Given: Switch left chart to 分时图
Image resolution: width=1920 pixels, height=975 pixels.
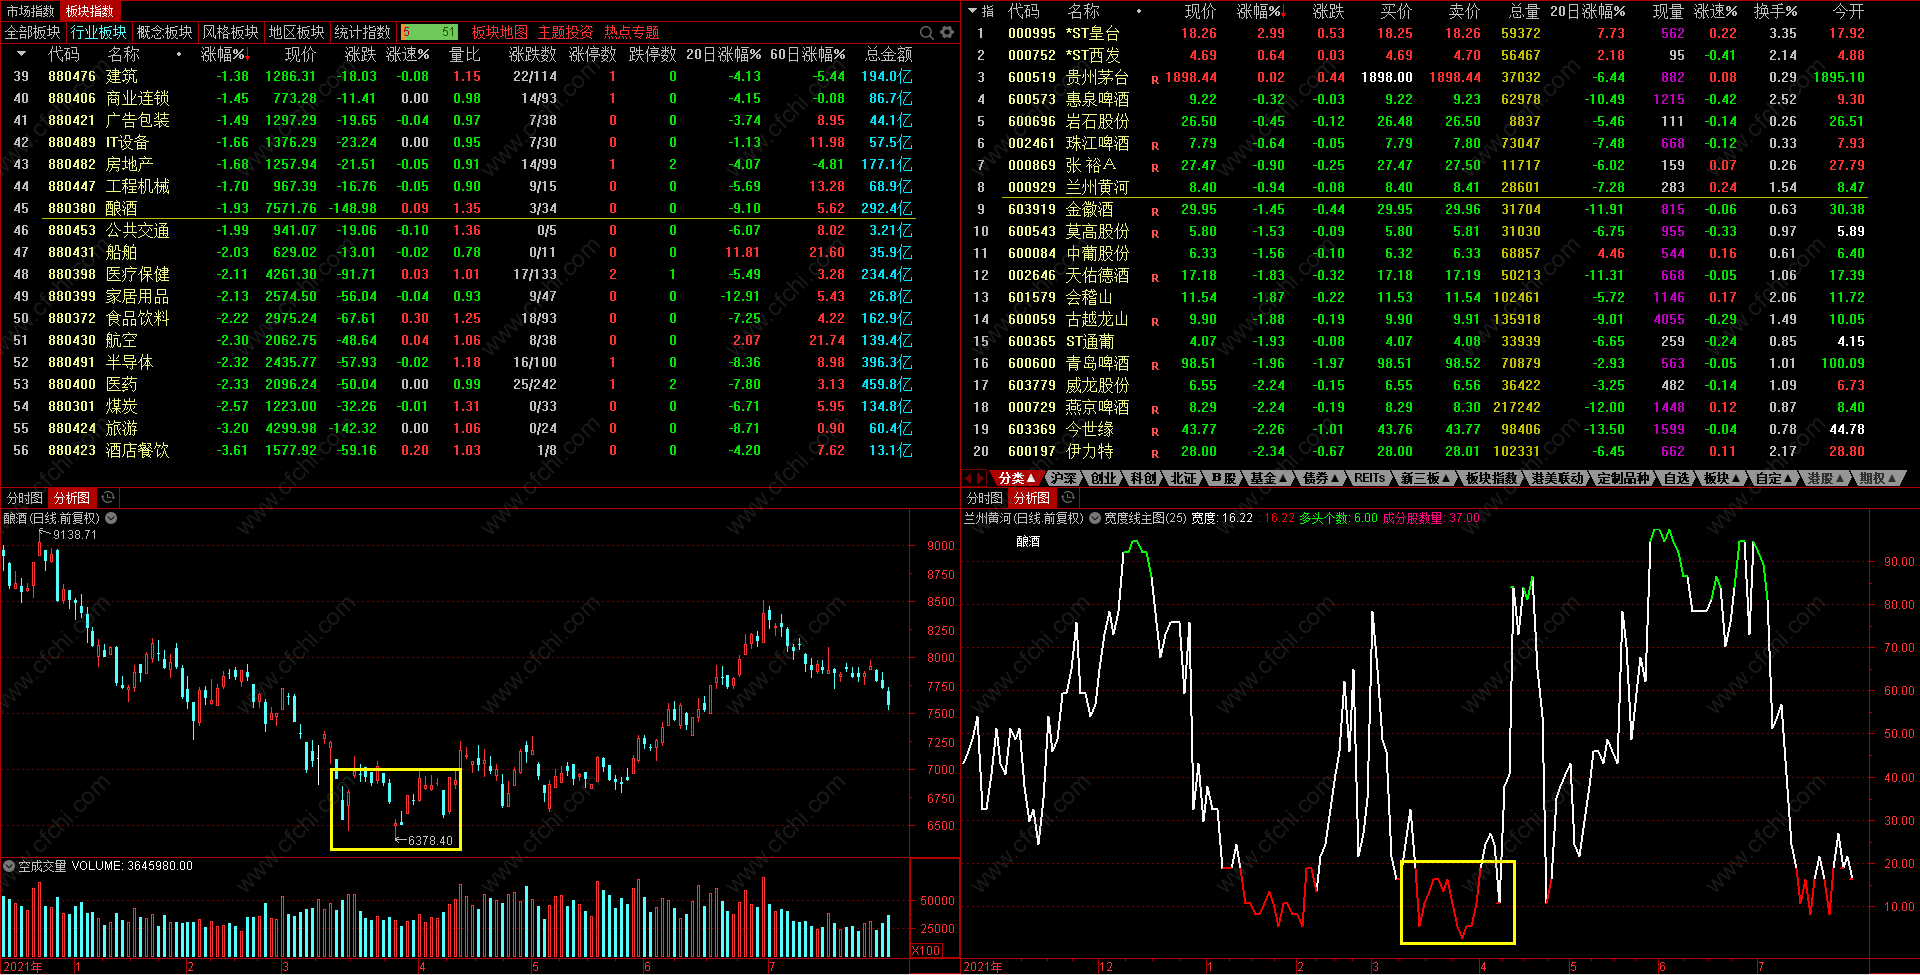Looking at the screenshot, I should click(x=25, y=497).
